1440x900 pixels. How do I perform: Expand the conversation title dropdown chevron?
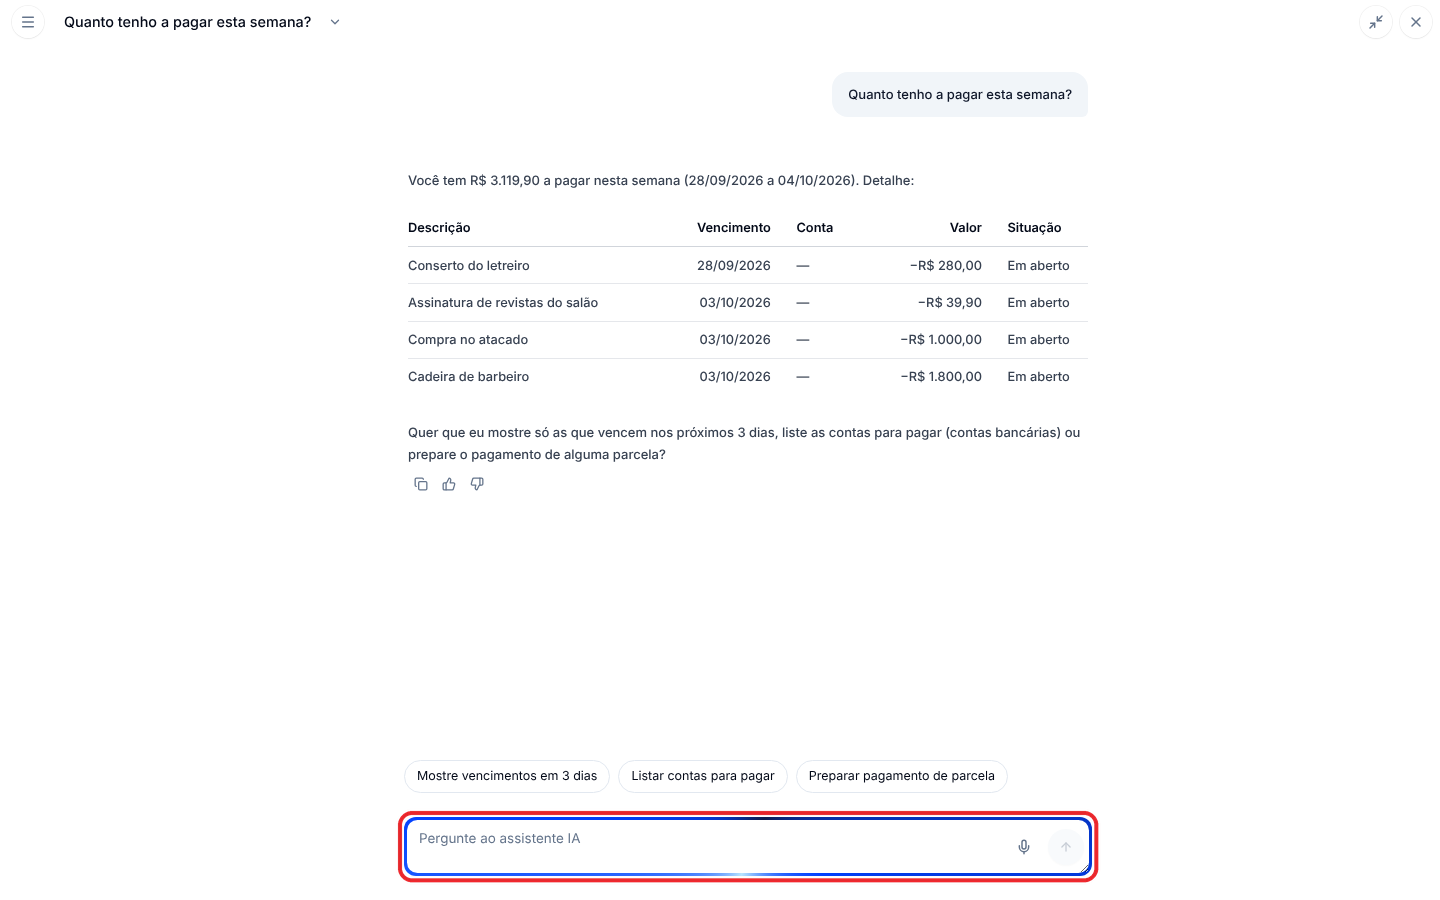click(335, 22)
